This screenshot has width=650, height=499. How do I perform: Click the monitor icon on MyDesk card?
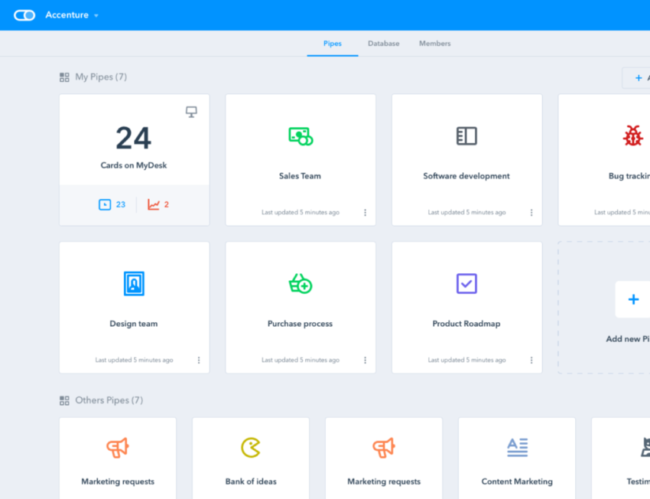[x=192, y=112]
